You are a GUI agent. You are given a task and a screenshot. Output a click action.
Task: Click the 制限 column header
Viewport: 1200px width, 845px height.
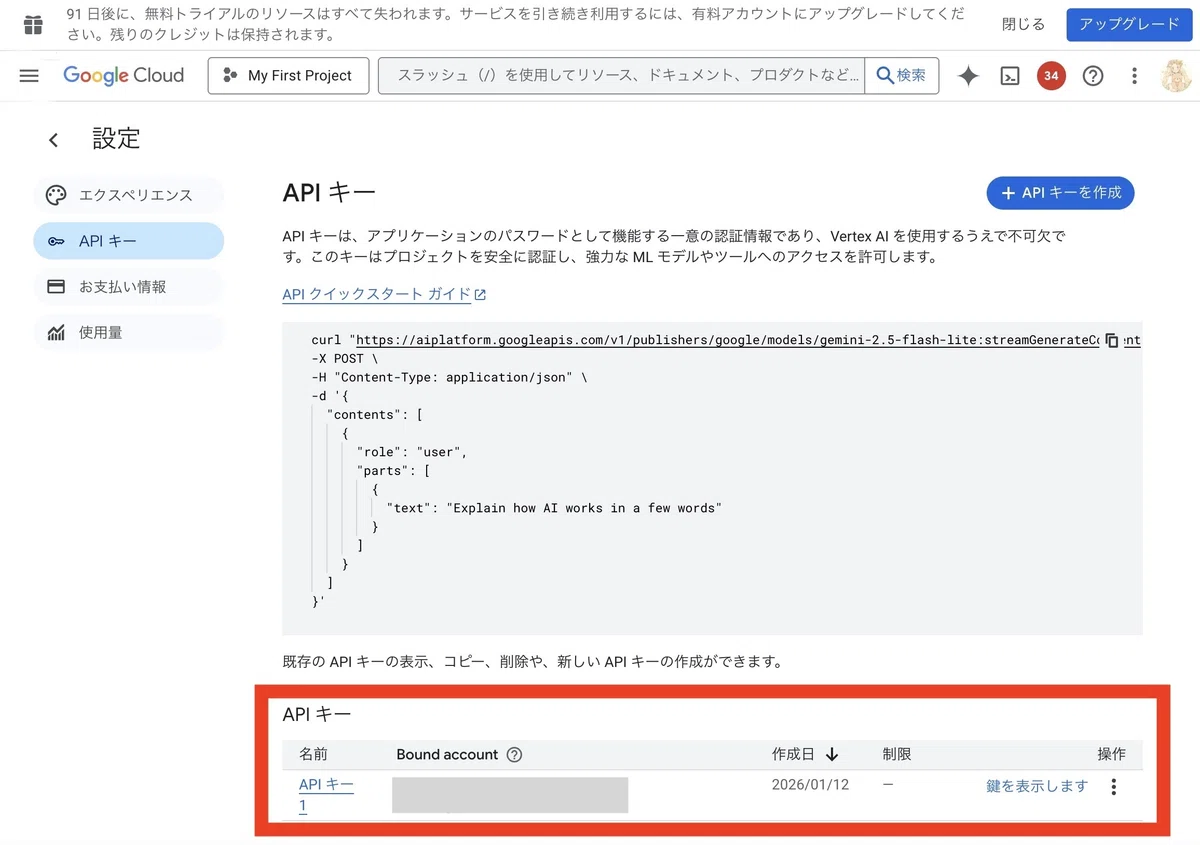[x=896, y=754]
